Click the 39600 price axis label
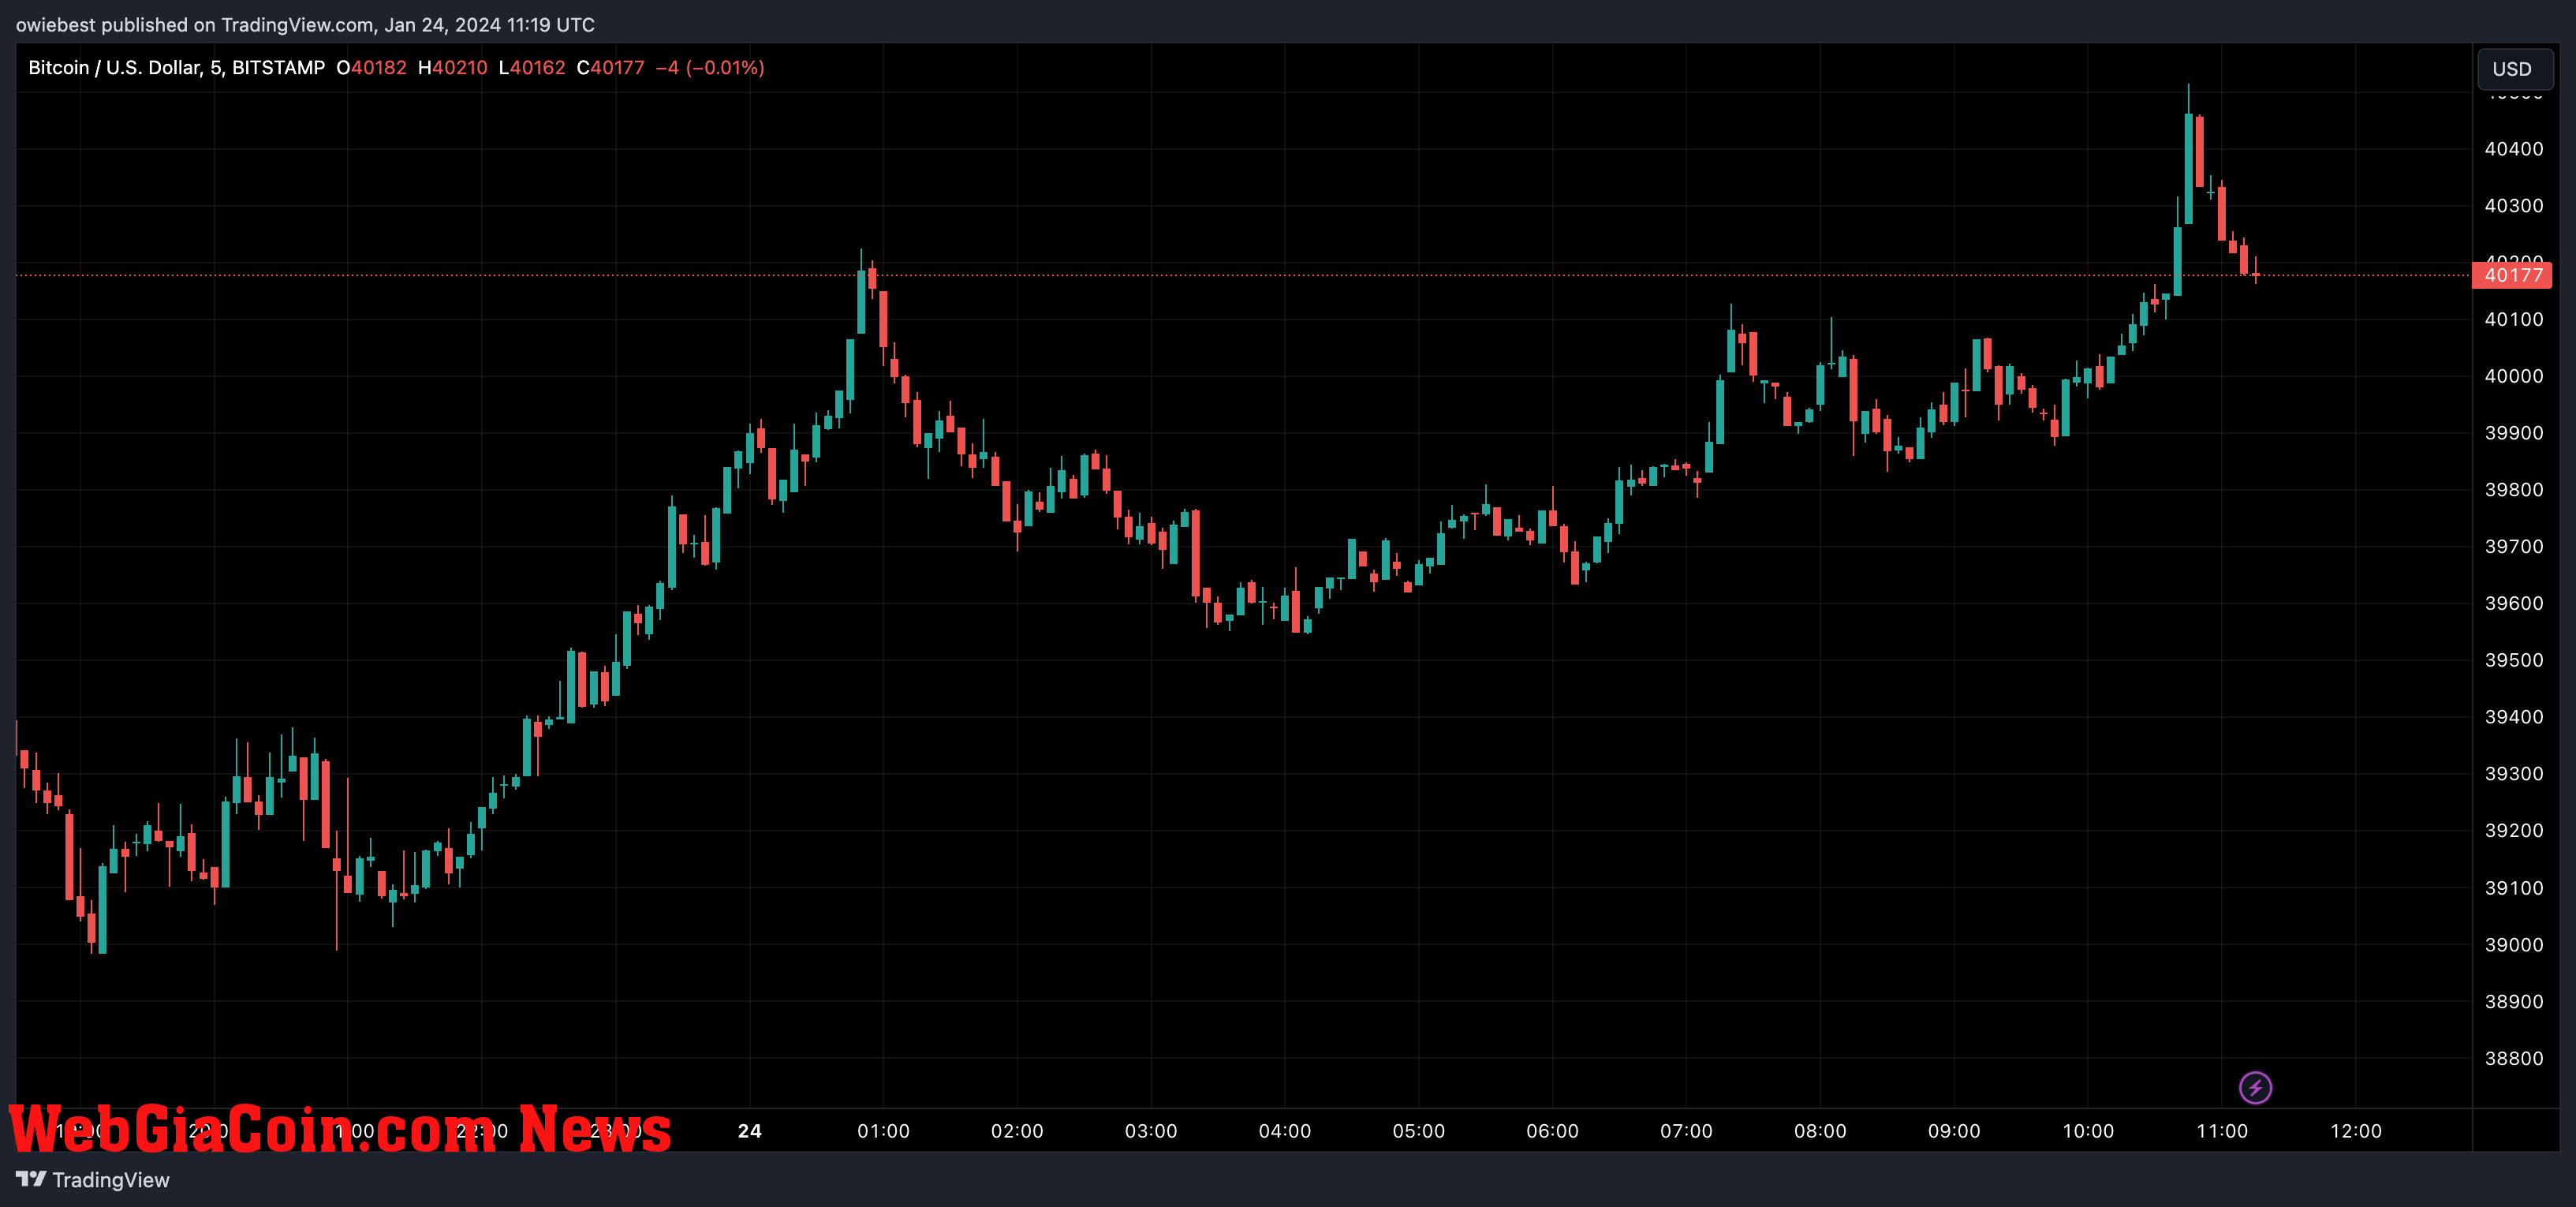The height and width of the screenshot is (1207, 2576). click(2513, 604)
